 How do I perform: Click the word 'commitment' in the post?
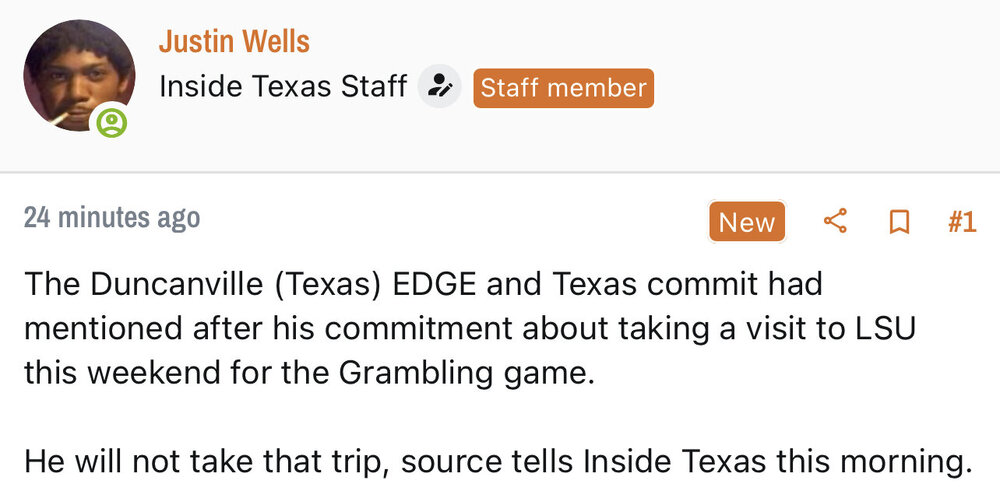pos(420,327)
